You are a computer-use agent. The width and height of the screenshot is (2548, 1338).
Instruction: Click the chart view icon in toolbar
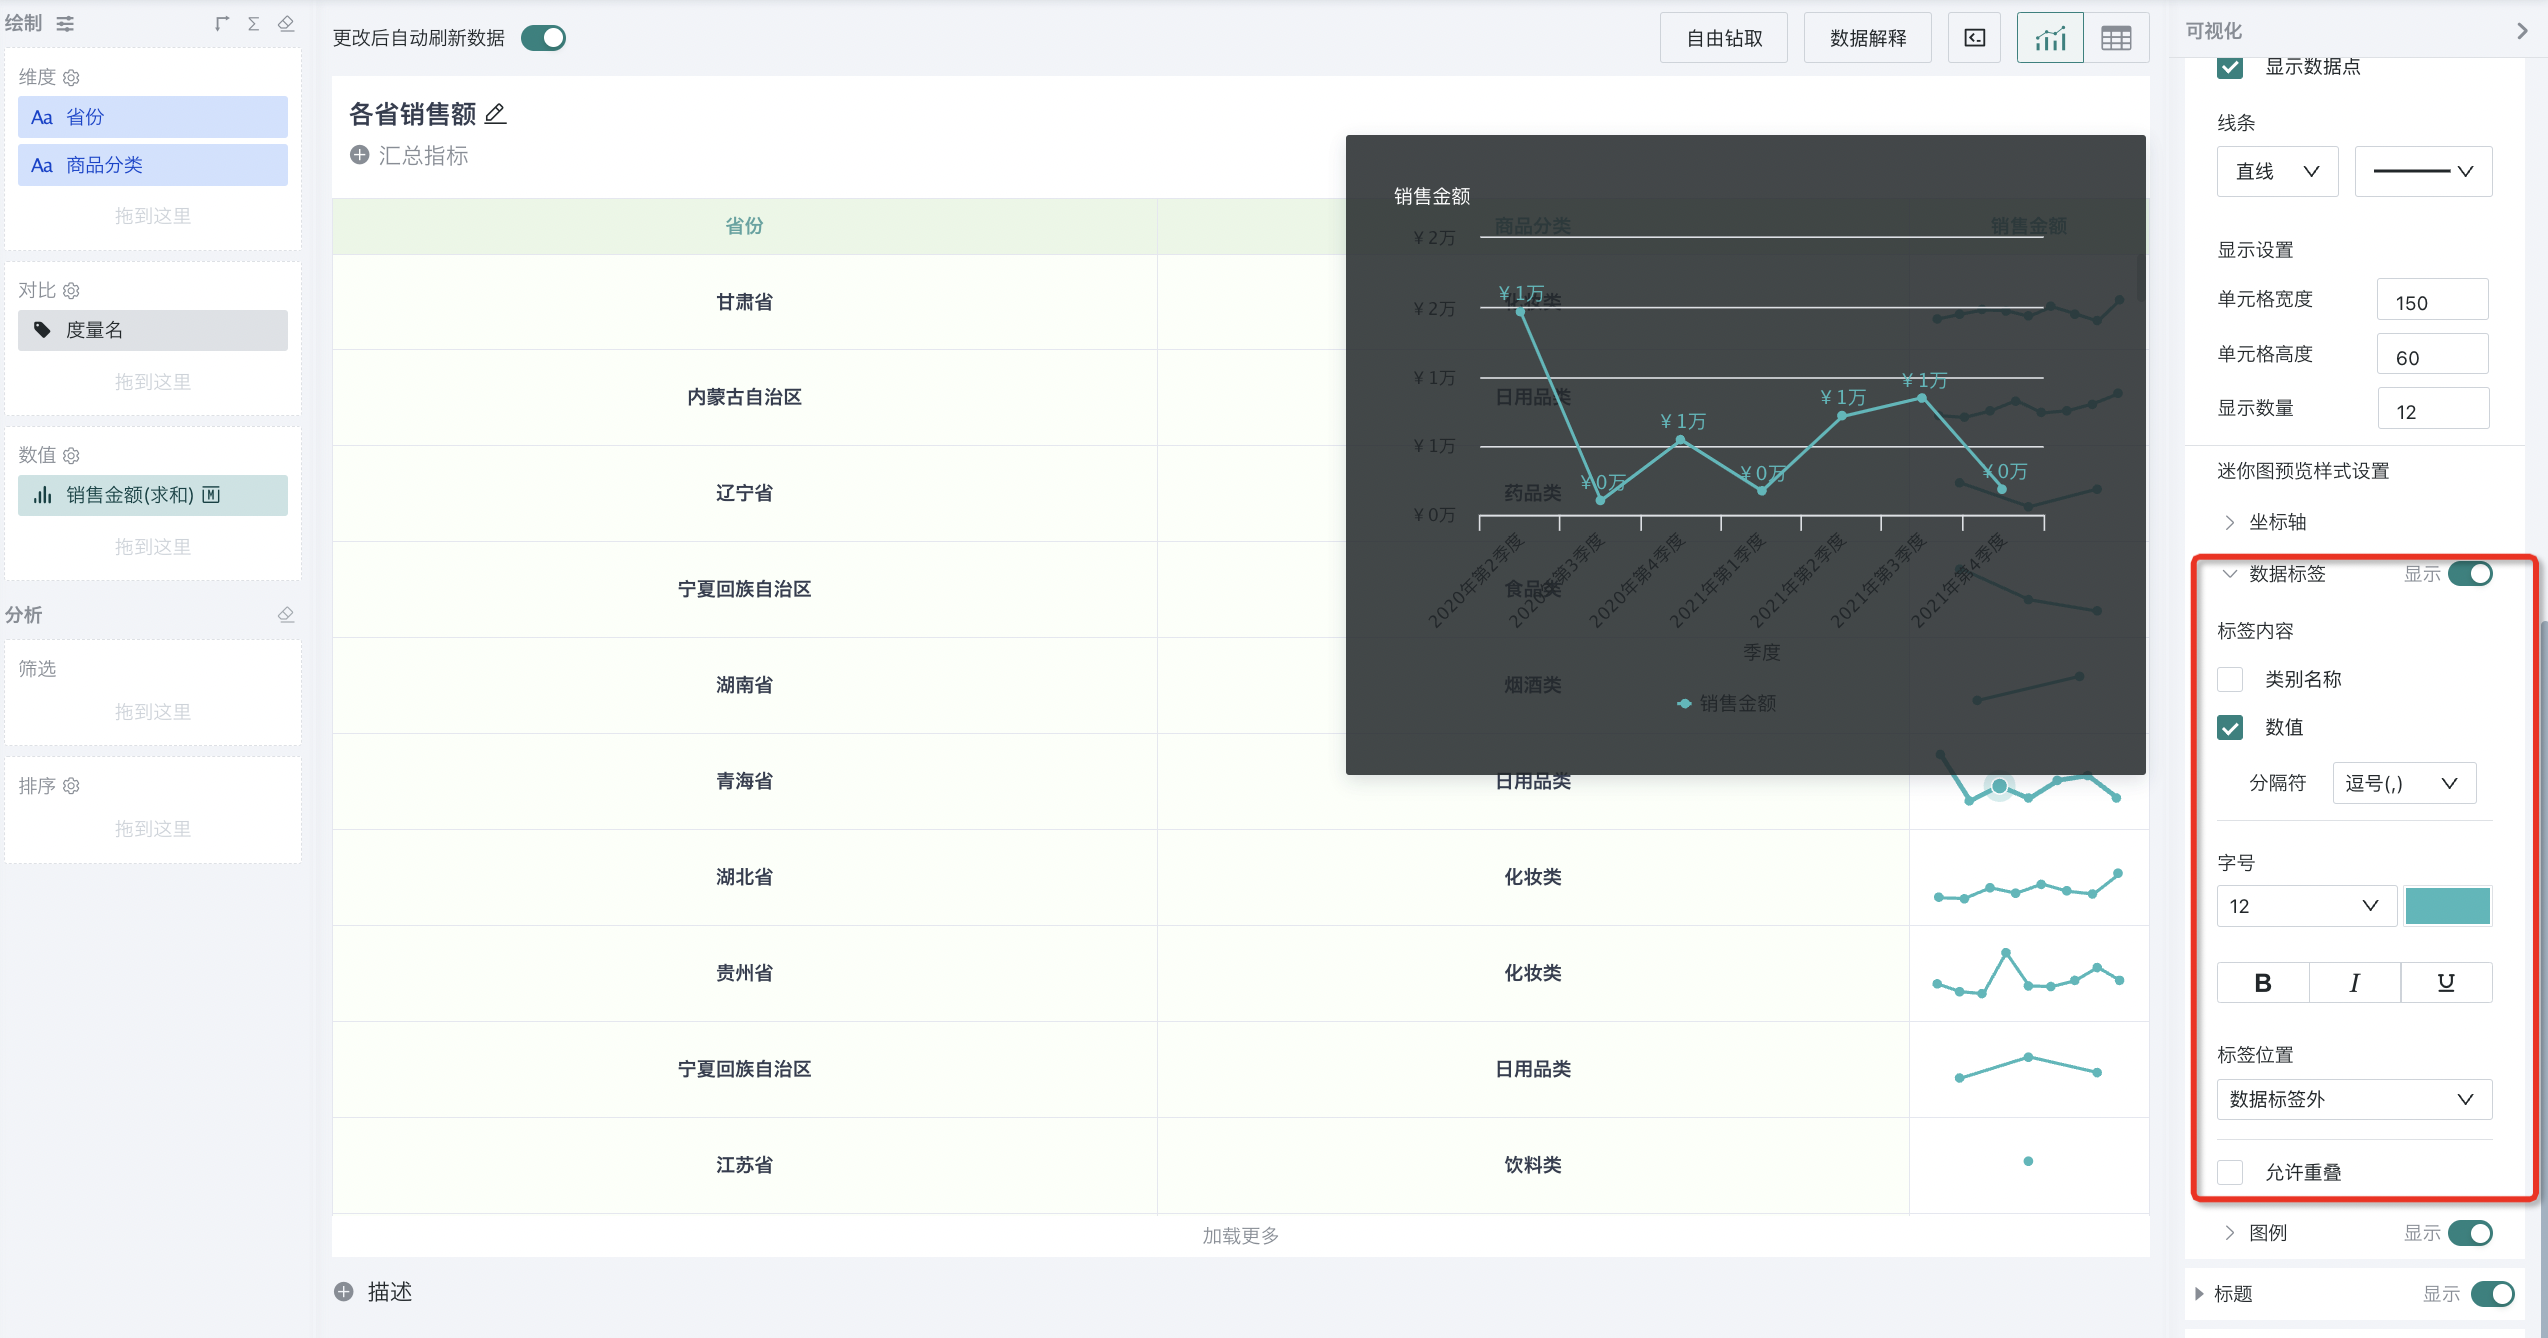[2049, 38]
